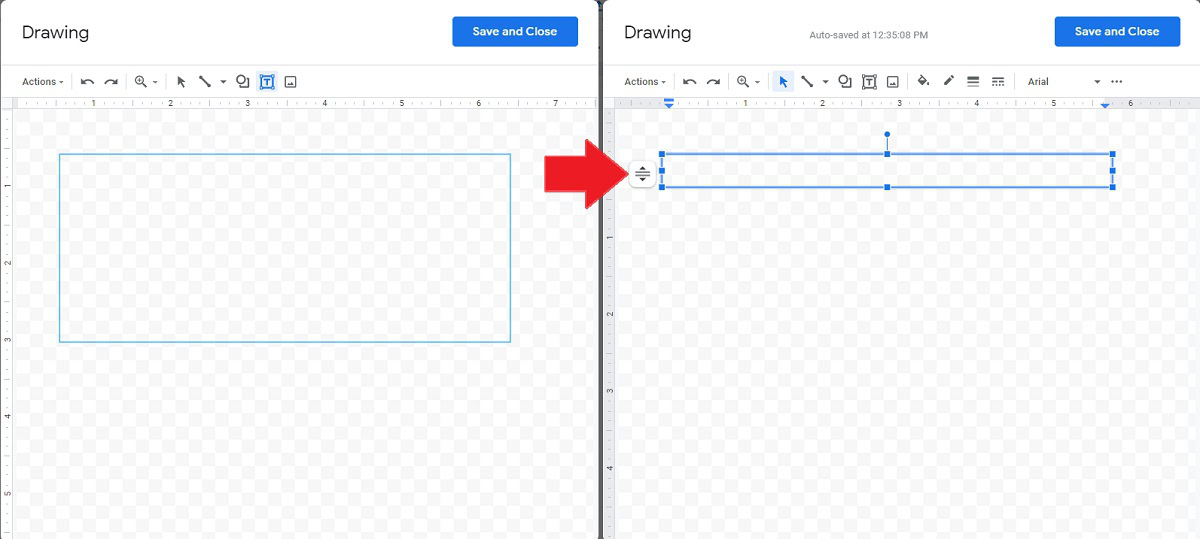
Task: Redo in the right Drawing window
Action: pyautogui.click(x=713, y=82)
